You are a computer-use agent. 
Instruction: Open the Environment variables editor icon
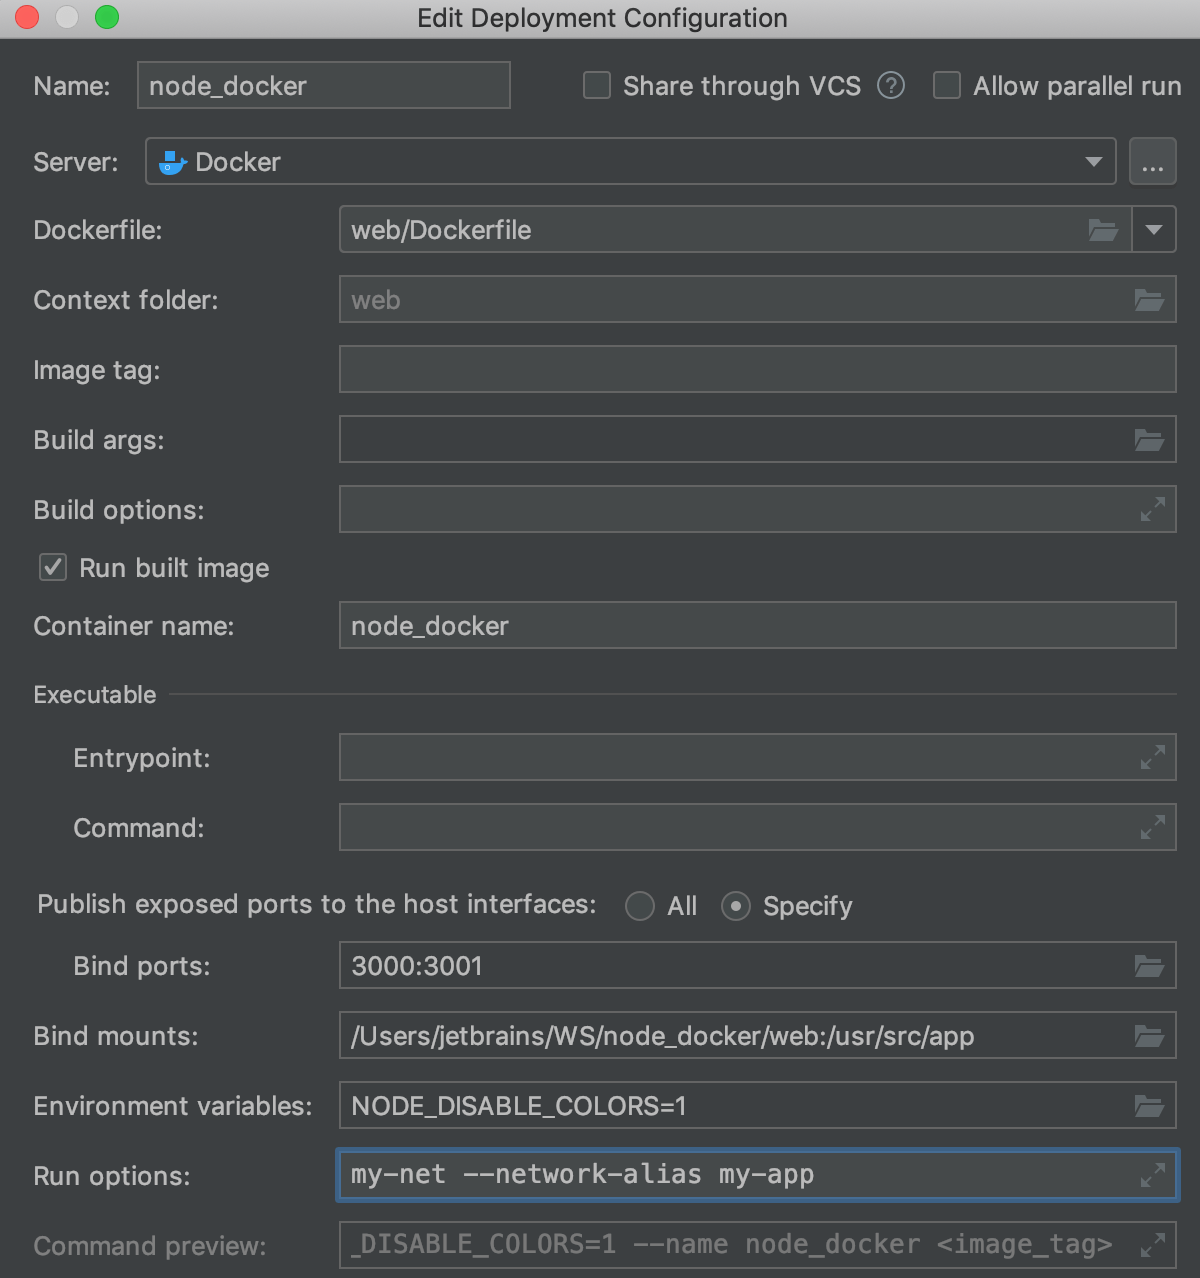[x=1149, y=1106]
